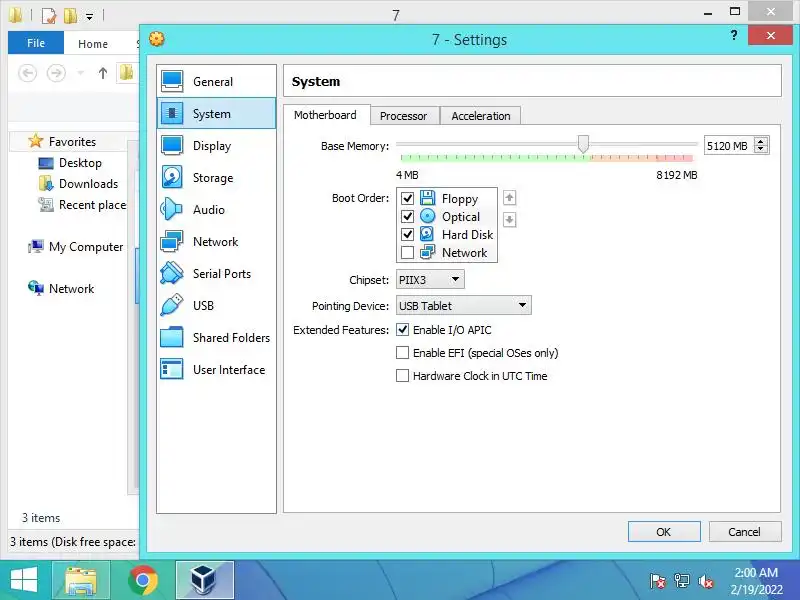
Task: Open the Windows Start button
Action: tap(23, 580)
